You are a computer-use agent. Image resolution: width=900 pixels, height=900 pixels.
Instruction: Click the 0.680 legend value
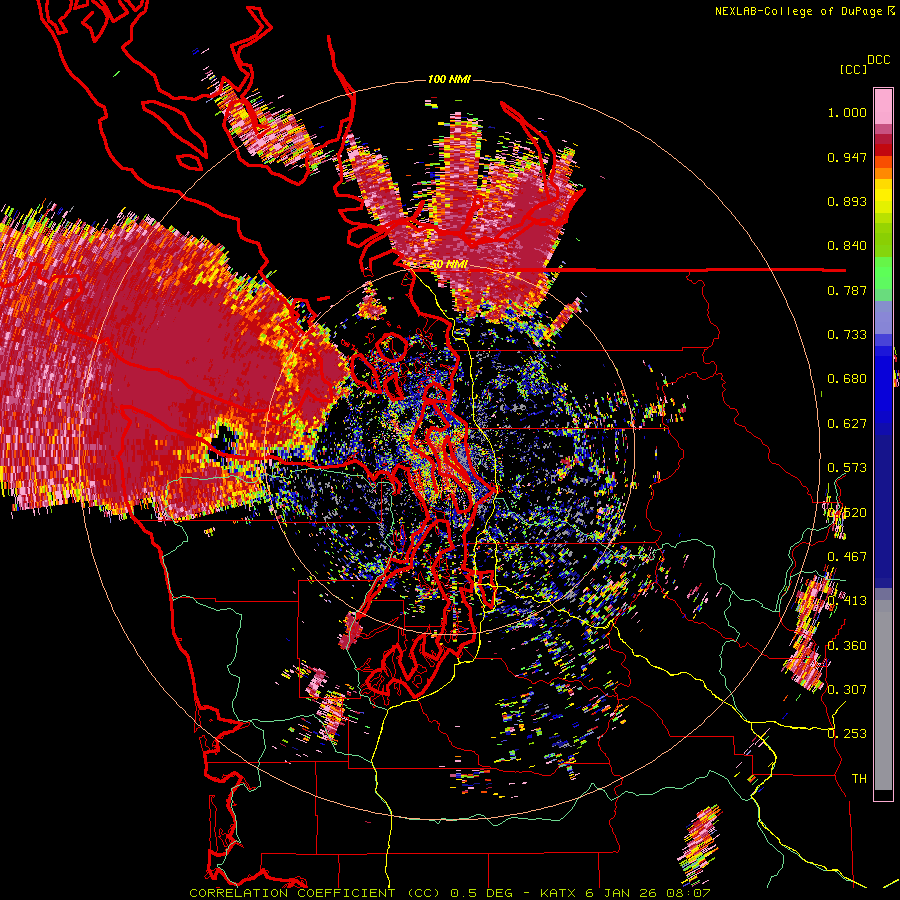(847, 379)
